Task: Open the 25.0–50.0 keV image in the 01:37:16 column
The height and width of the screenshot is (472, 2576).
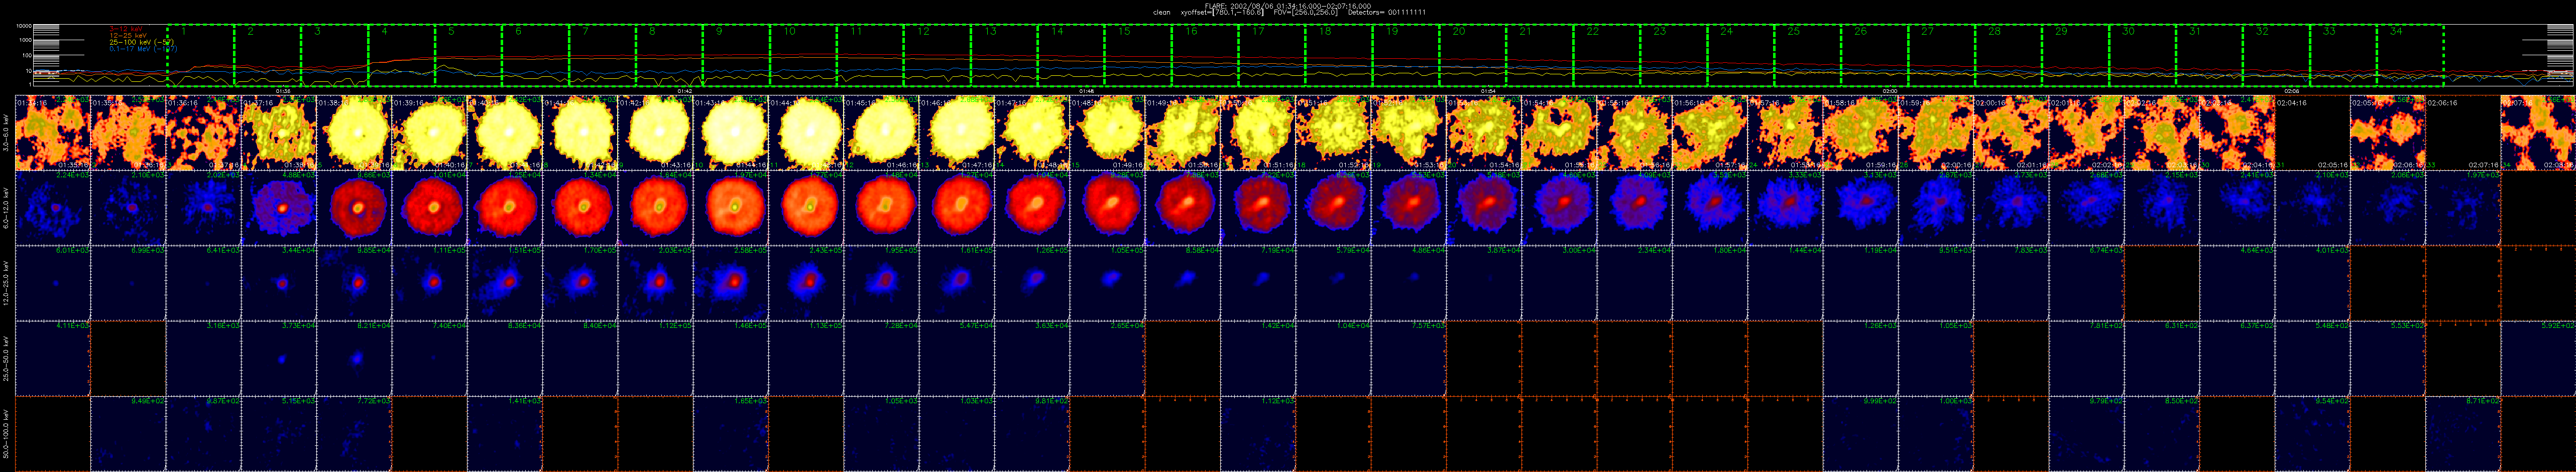Action: pos(279,359)
